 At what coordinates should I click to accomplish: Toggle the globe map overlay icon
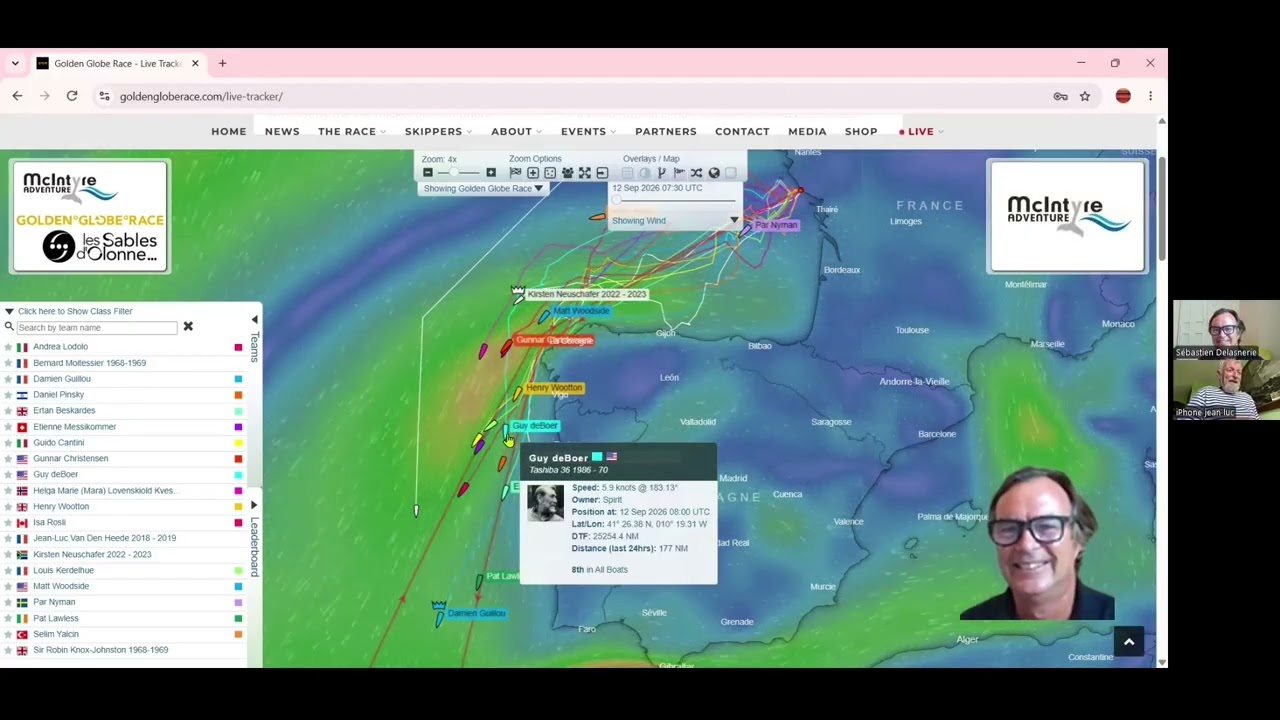tap(714, 173)
